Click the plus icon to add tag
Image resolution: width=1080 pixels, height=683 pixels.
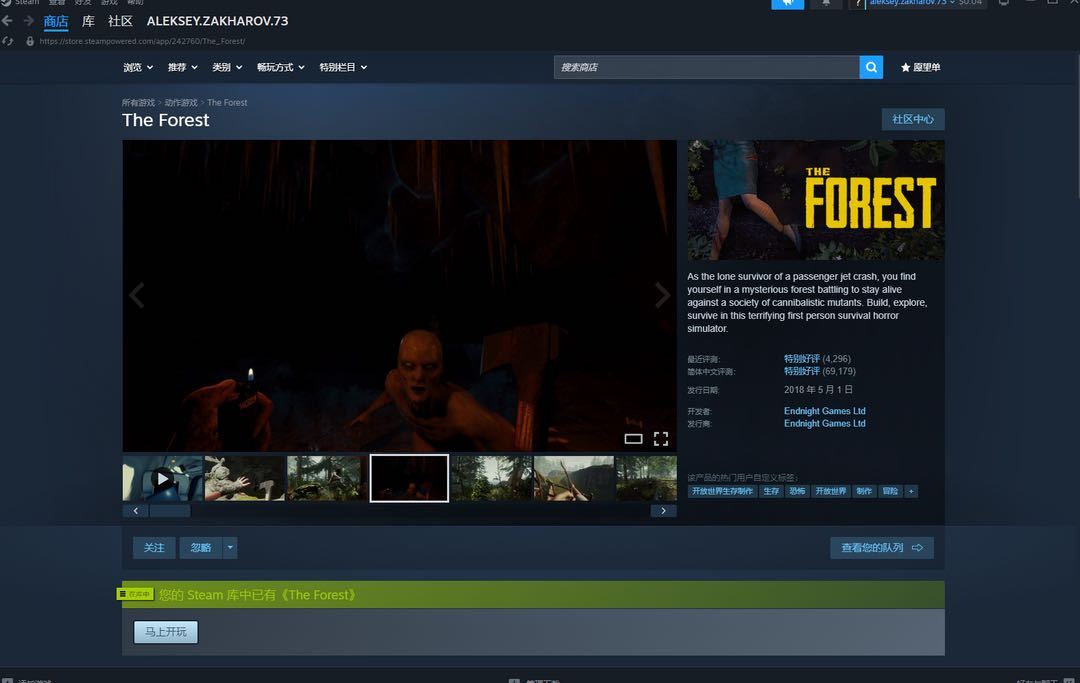point(910,491)
